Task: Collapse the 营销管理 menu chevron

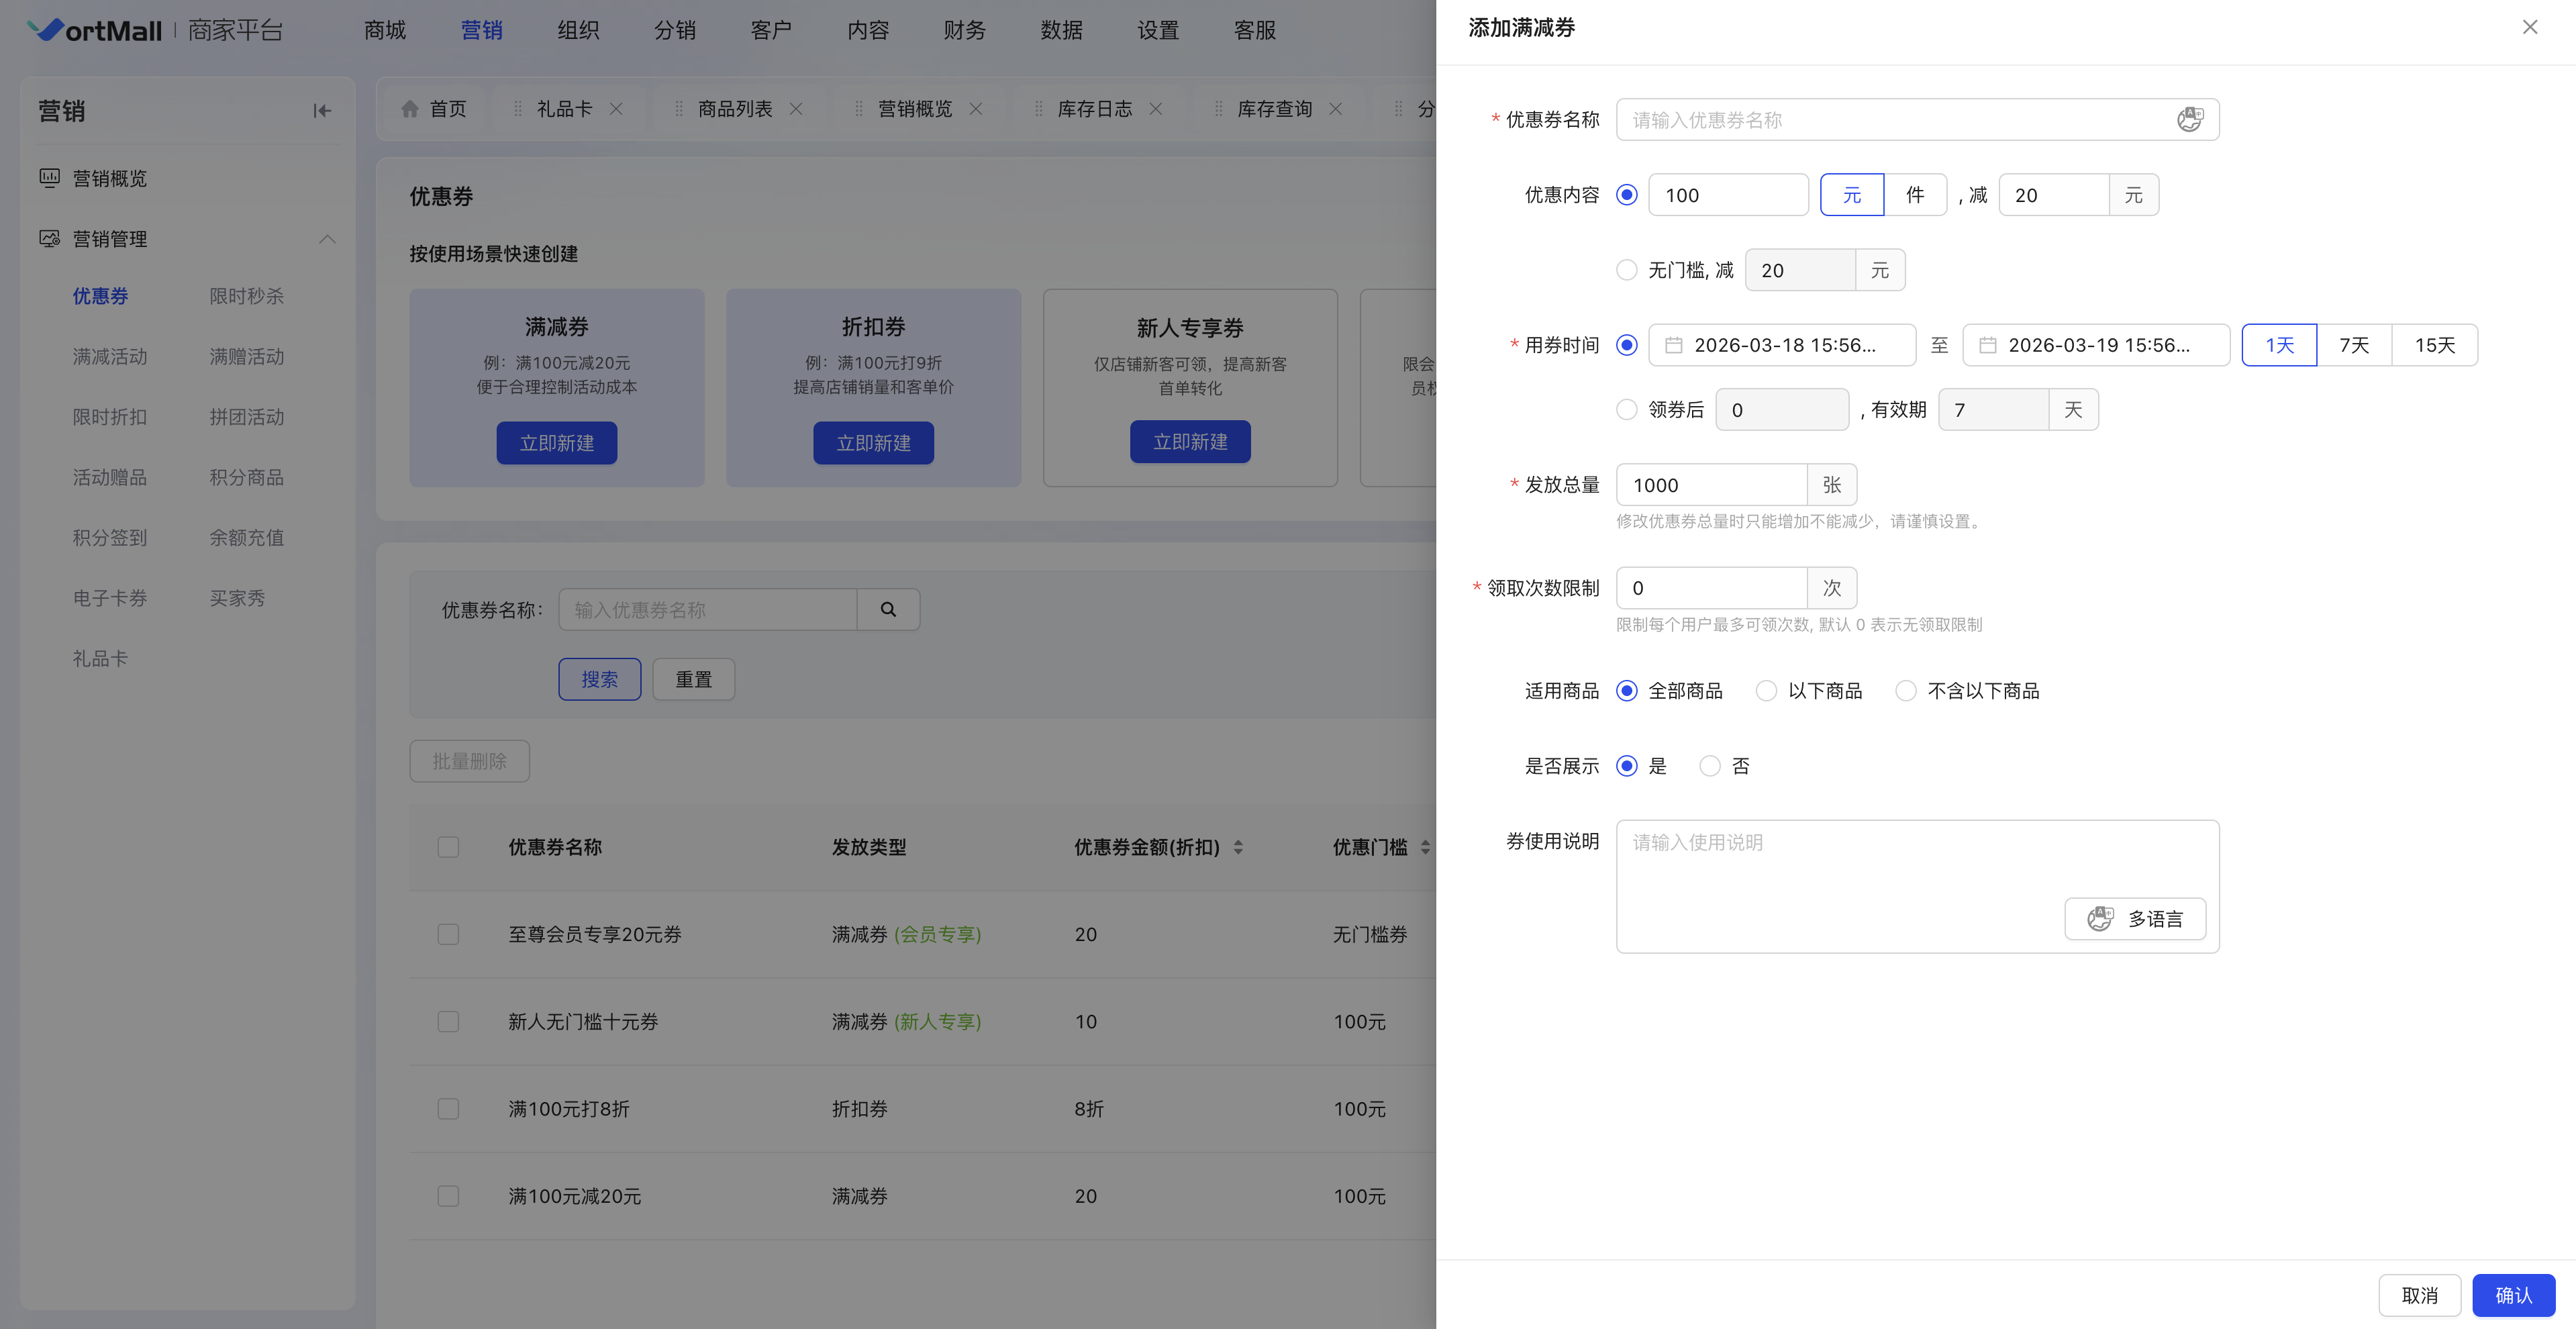Action: [x=327, y=239]
